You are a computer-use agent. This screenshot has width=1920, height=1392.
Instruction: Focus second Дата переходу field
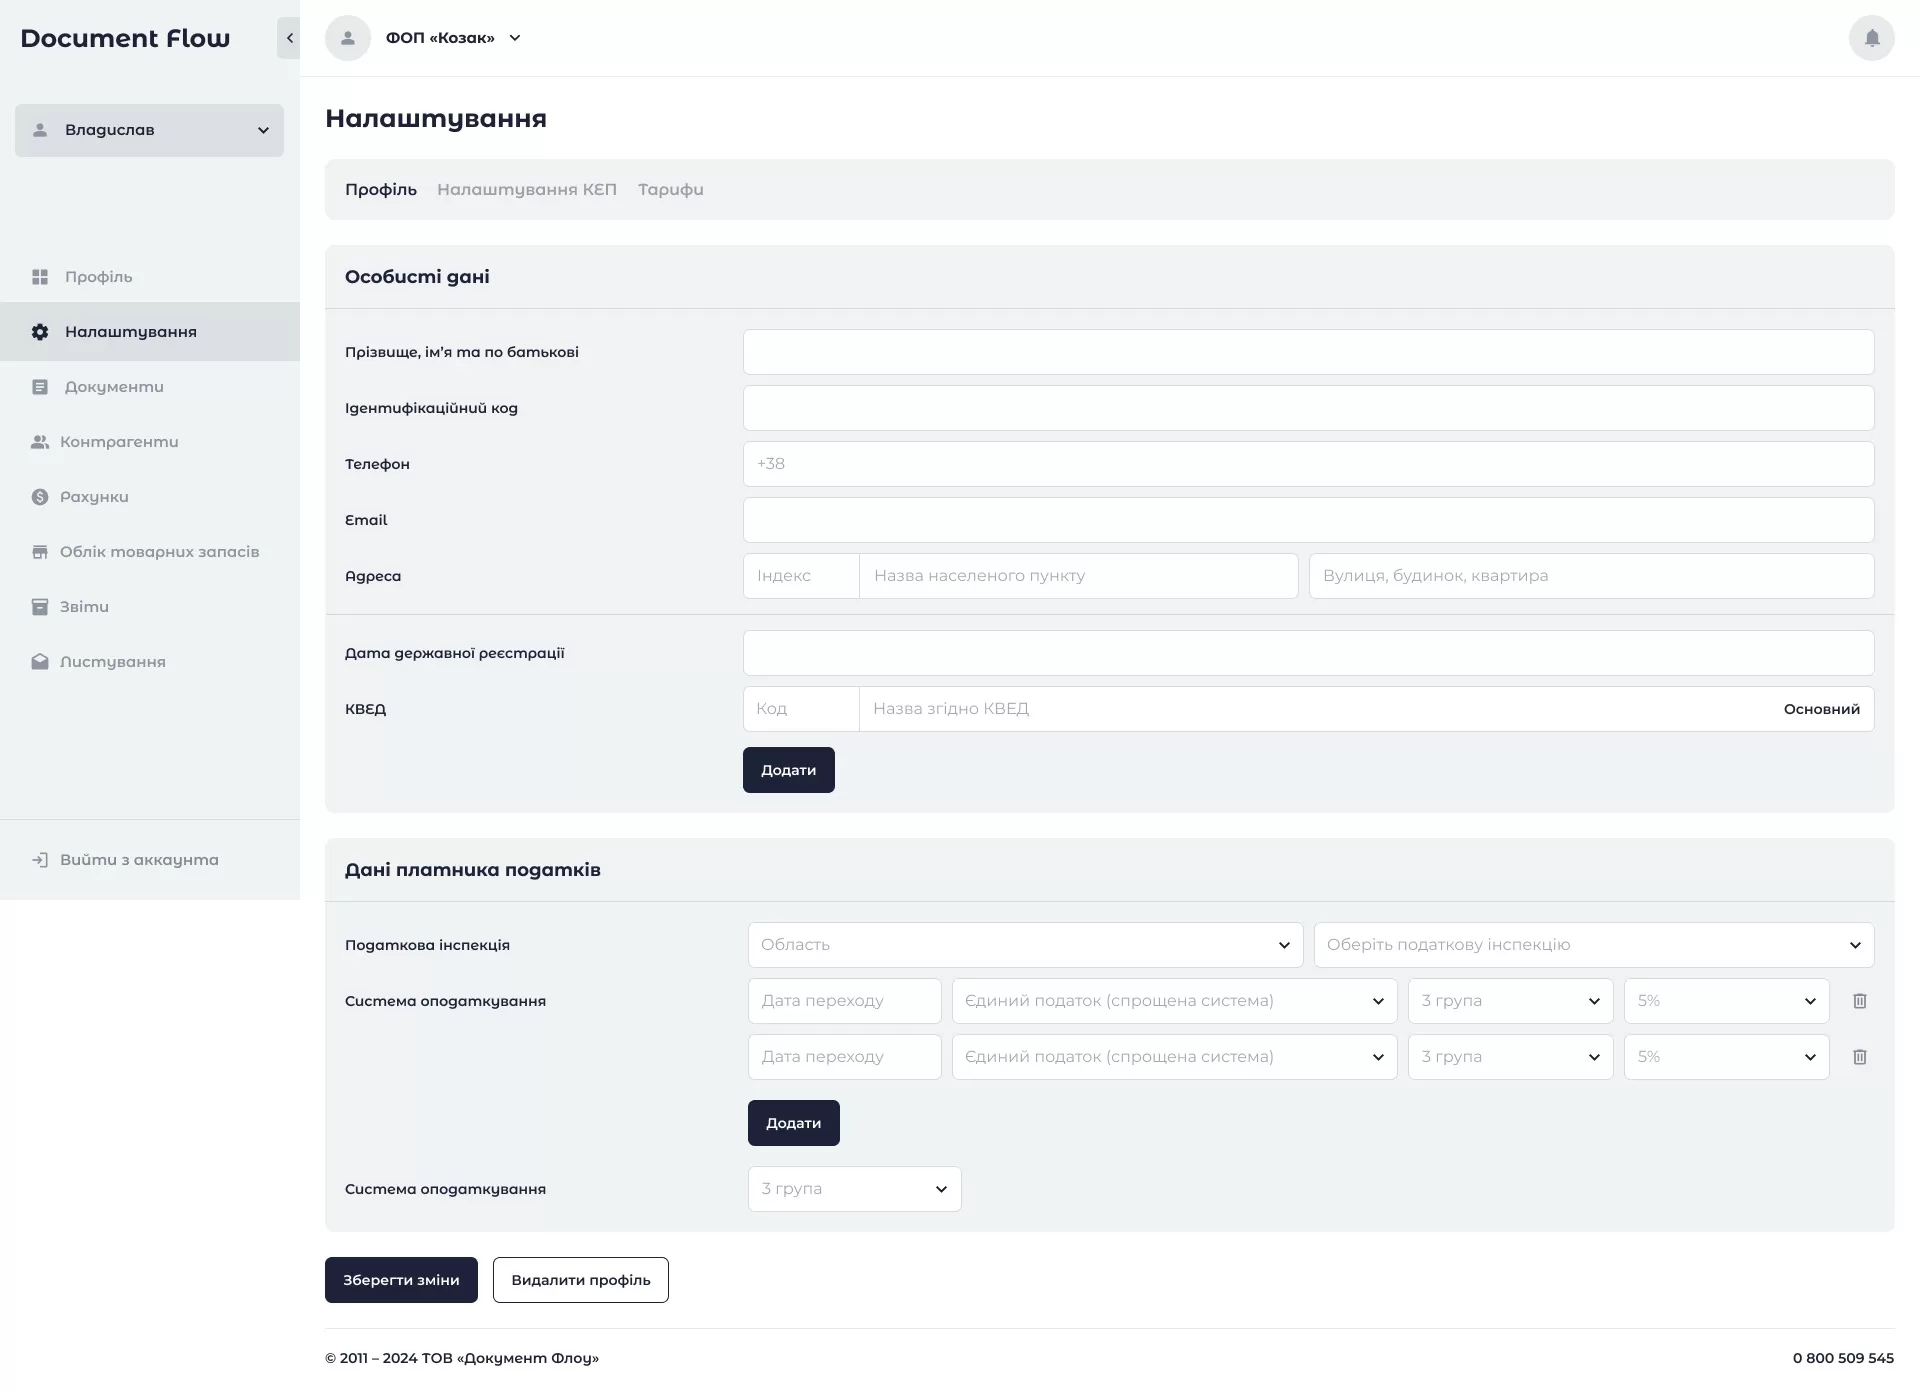[844, 1057]
